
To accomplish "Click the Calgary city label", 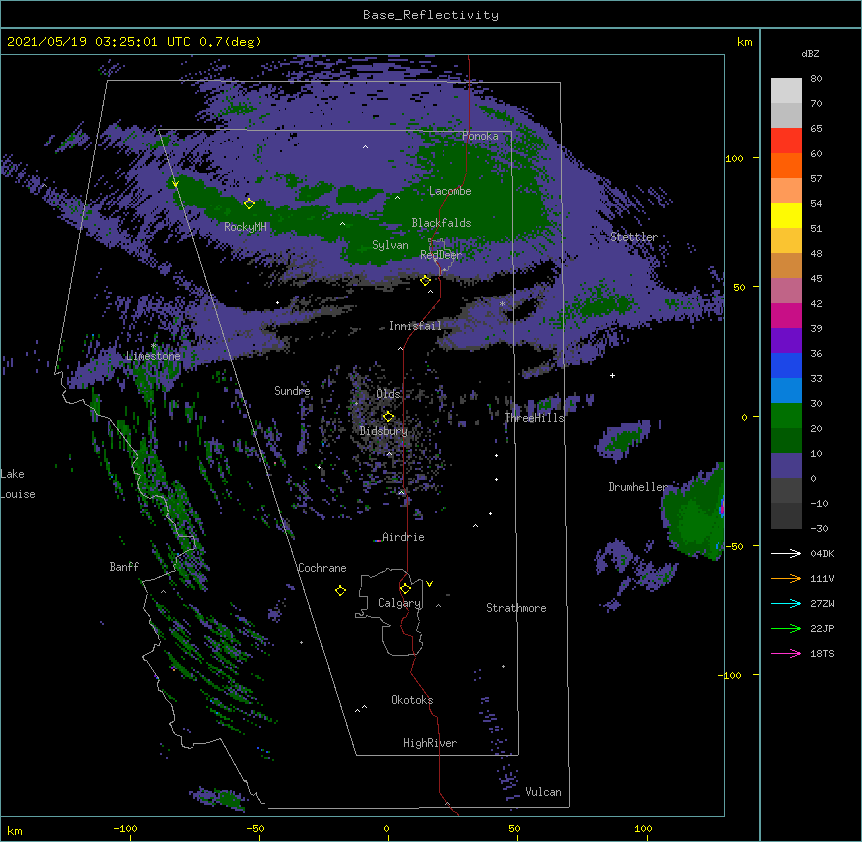I will point(399,603).
